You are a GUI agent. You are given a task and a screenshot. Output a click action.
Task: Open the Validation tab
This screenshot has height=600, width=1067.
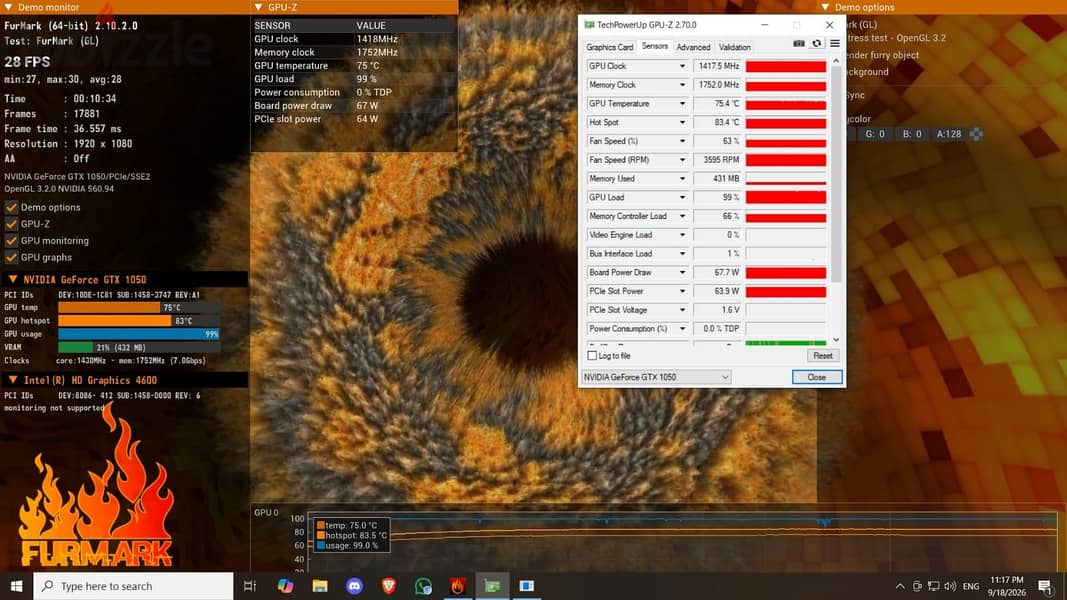point(734,47)
